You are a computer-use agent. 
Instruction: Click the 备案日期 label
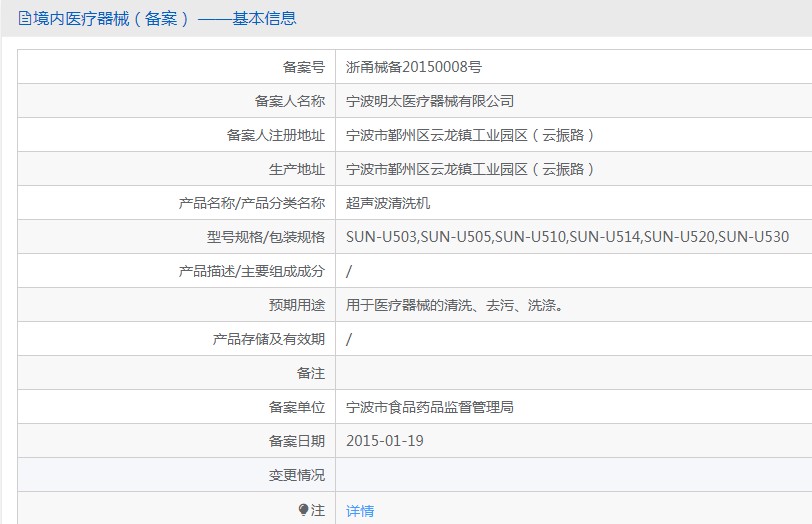click(297, 441)
